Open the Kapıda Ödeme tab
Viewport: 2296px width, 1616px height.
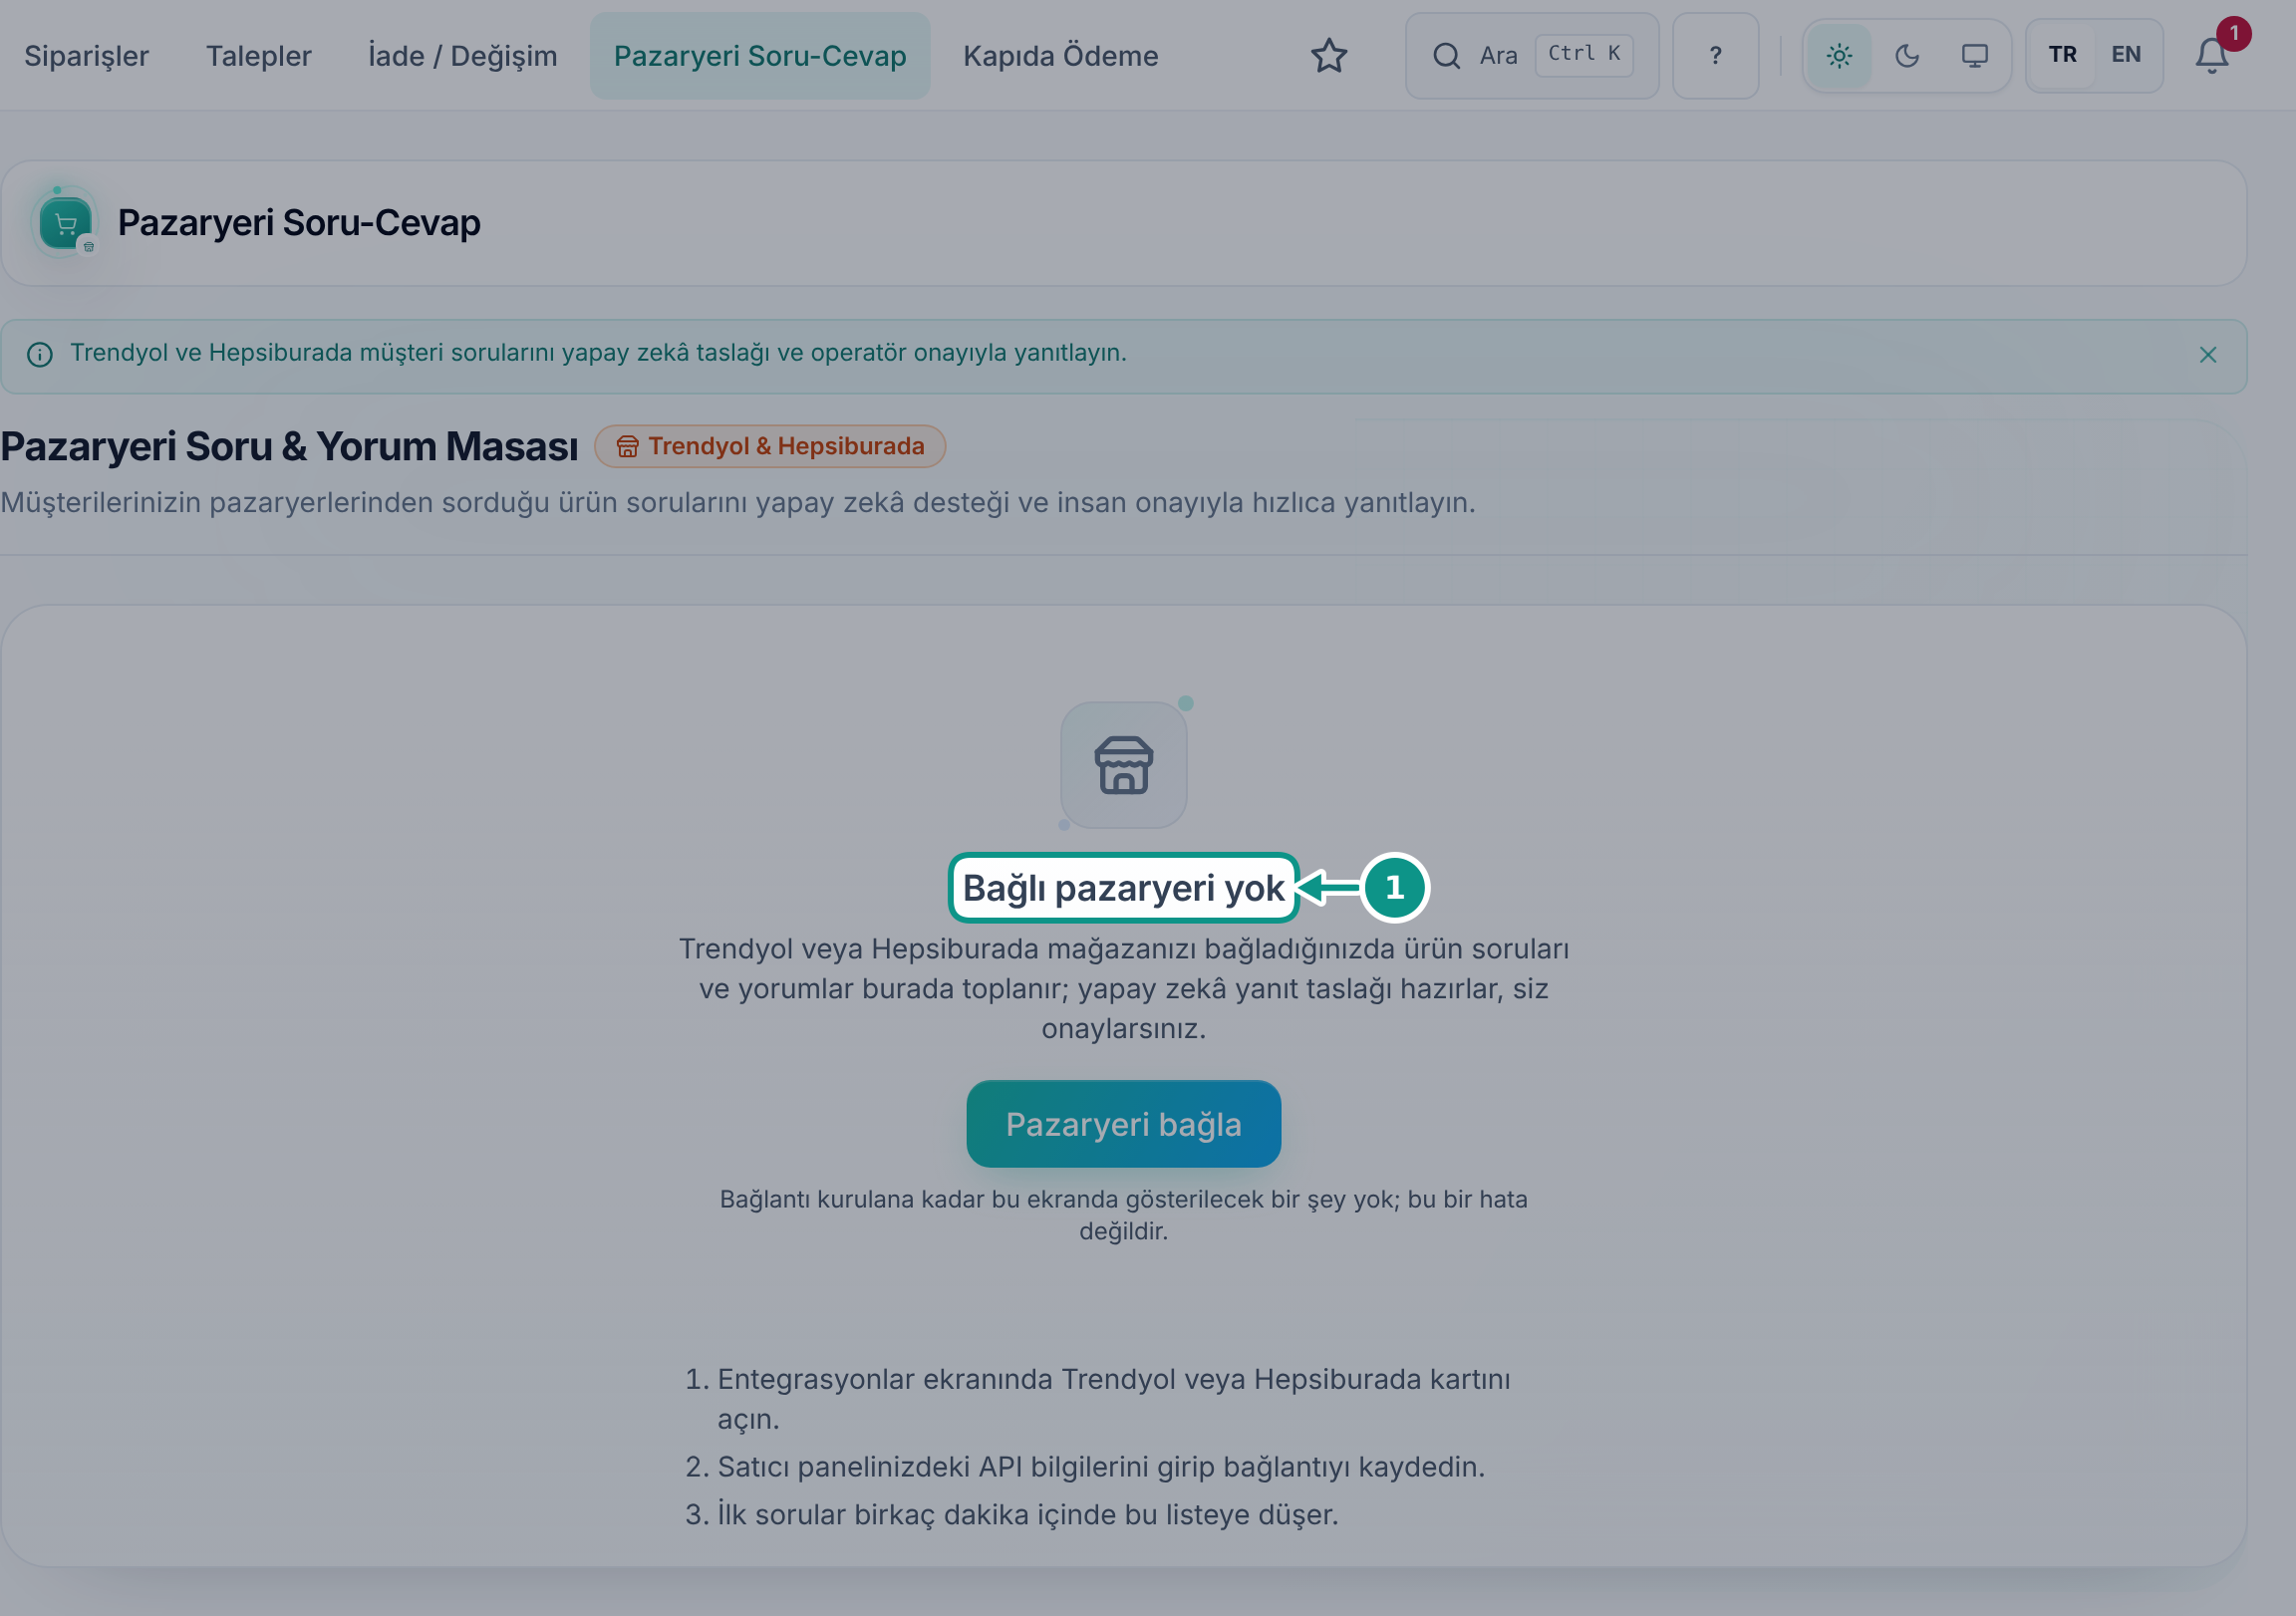pyautogui.click(x=1060, y=56)
